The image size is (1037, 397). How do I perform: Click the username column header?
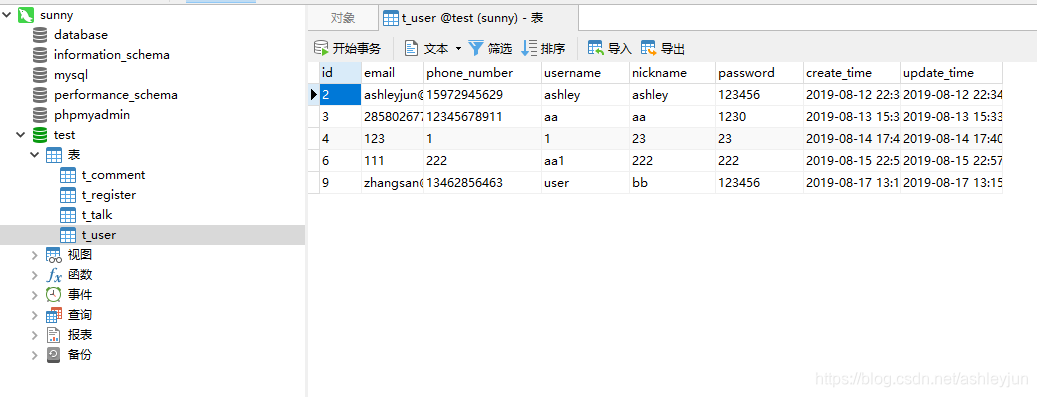pyautogui.click(x=585, y=73)
